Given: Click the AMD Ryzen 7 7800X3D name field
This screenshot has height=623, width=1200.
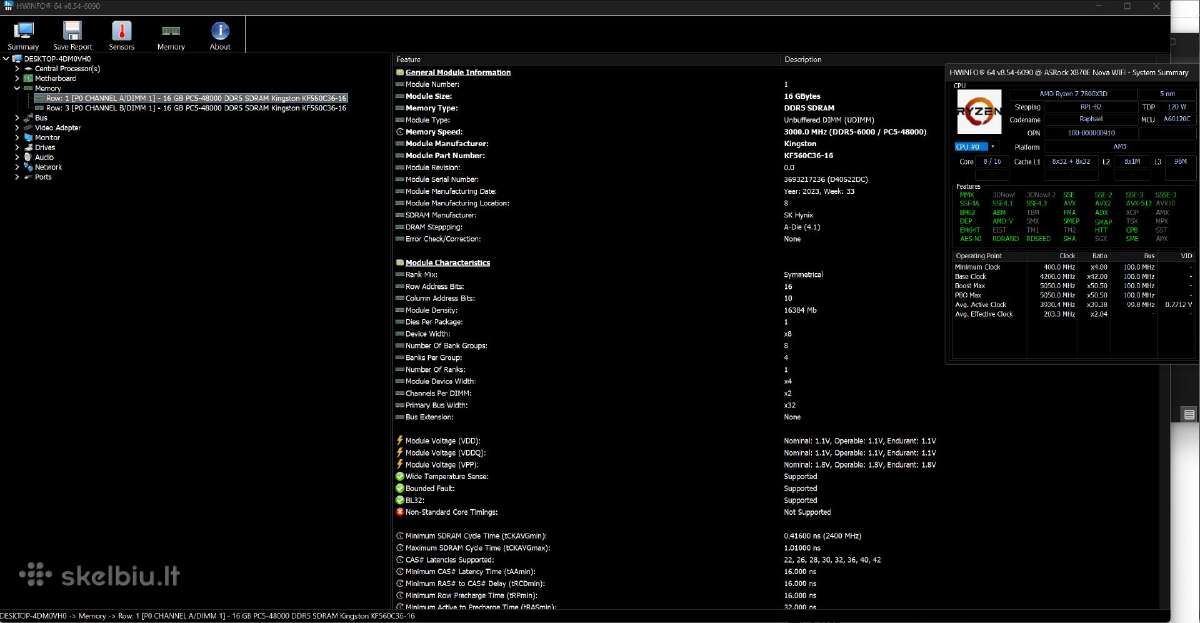Looking at the screenshot, I should tap(1074, 93).
